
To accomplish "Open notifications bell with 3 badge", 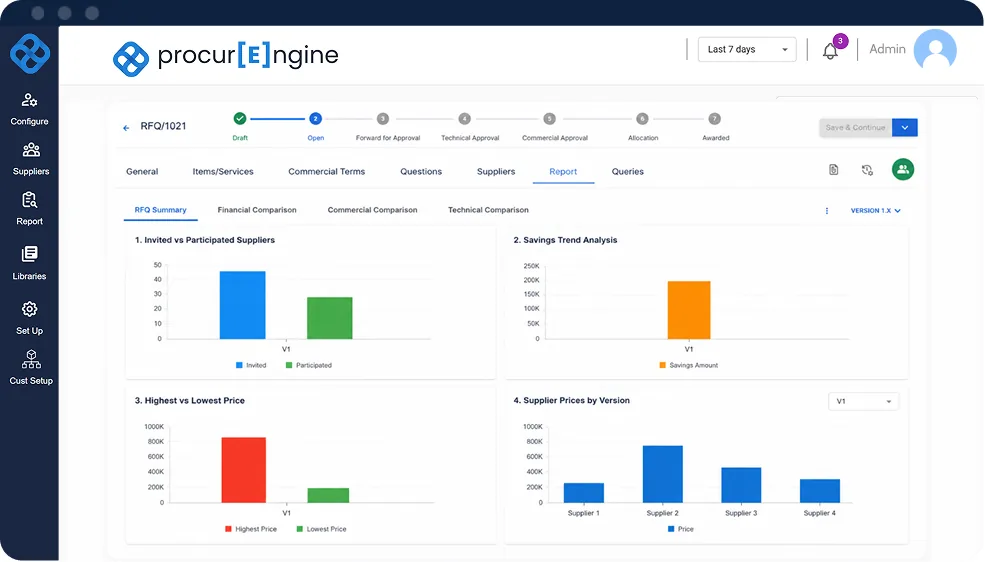I will pyautogui.click(x=830, y=51).
